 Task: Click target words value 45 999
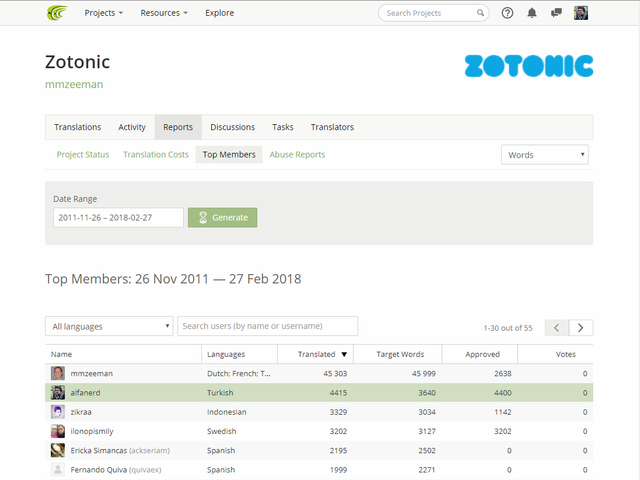point(424,373)
